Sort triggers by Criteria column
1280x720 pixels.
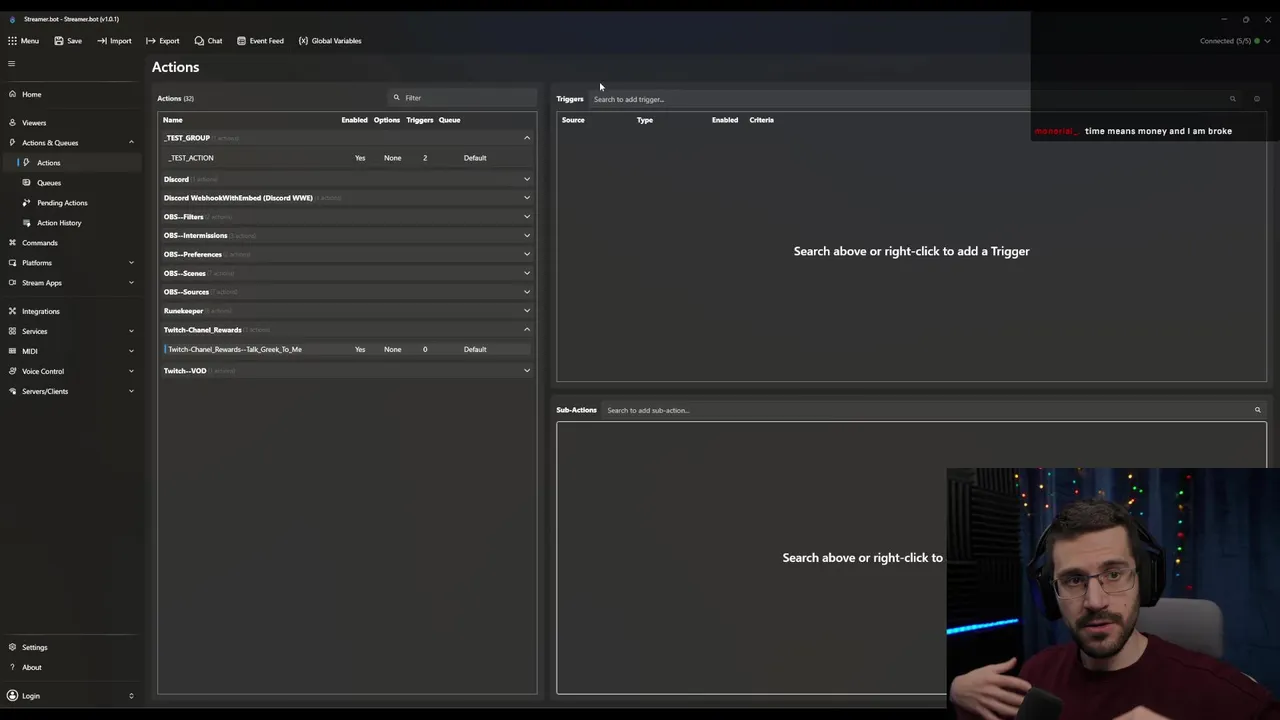[761, 120]
